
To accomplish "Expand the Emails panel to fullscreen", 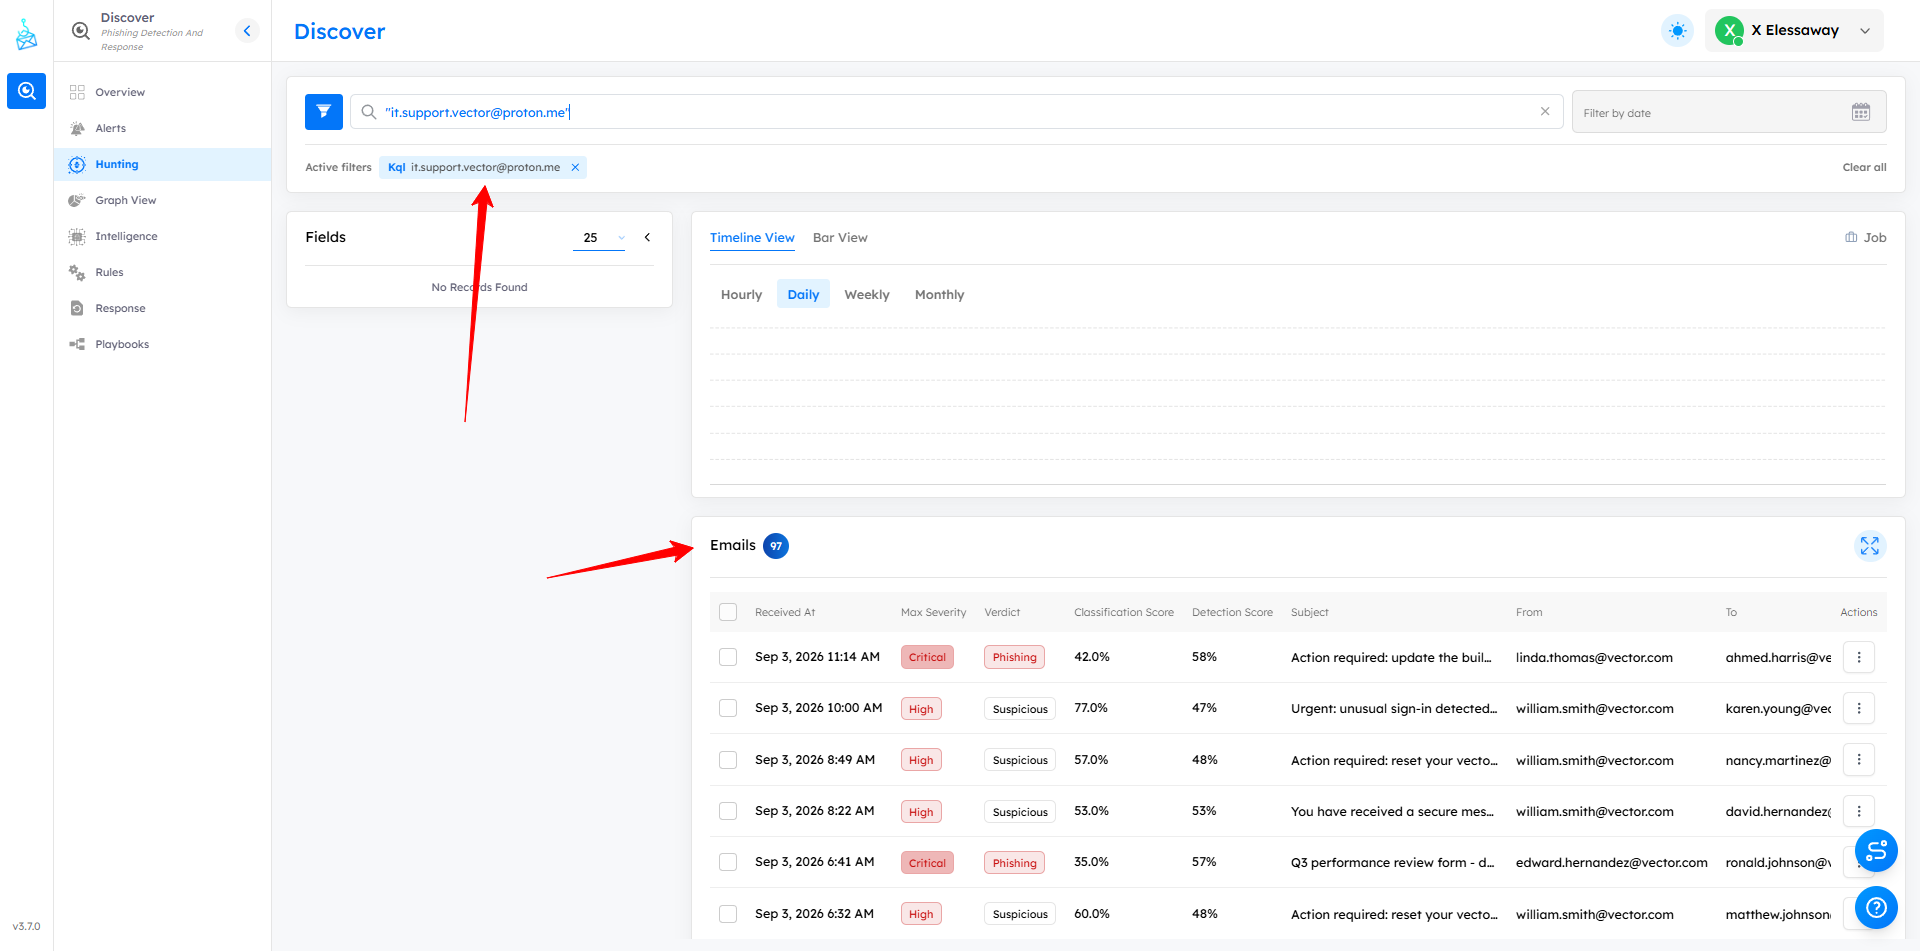I will point(1869,546).
